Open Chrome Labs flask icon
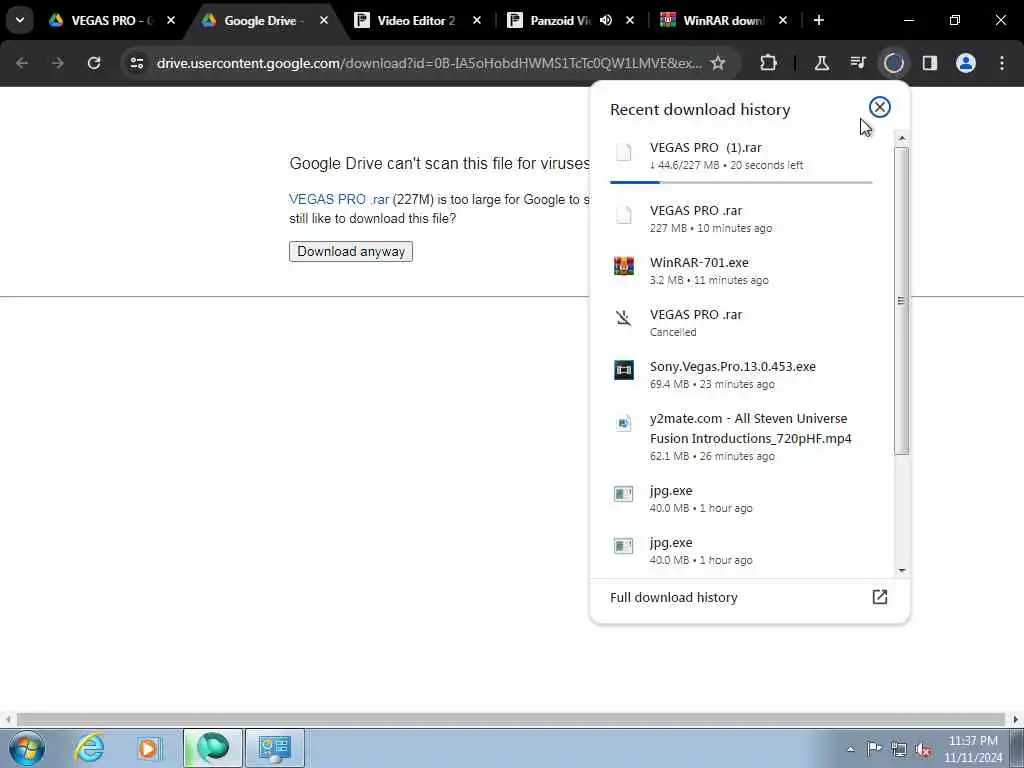The width and height of the screenshot is (1024, 768). point(822,63)
